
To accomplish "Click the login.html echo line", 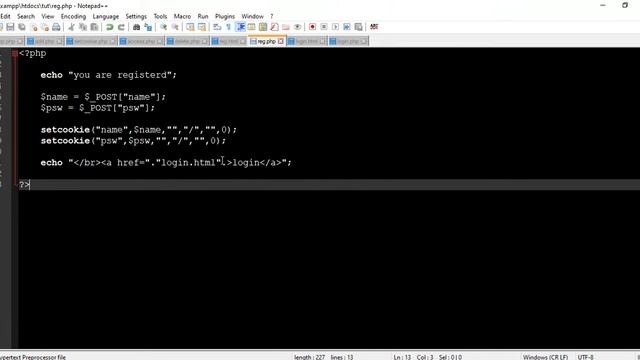I will pos(166,163).
